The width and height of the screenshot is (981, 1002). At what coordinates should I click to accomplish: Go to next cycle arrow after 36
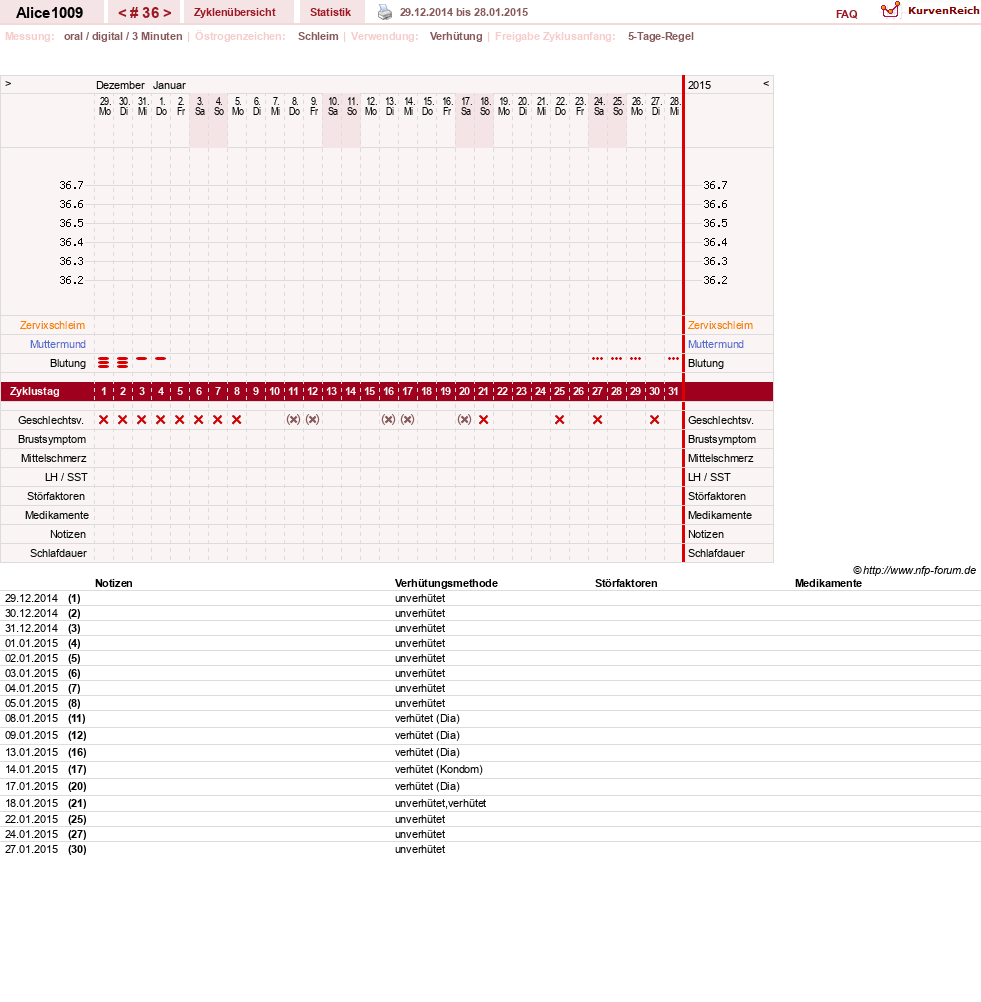[167, 13]
